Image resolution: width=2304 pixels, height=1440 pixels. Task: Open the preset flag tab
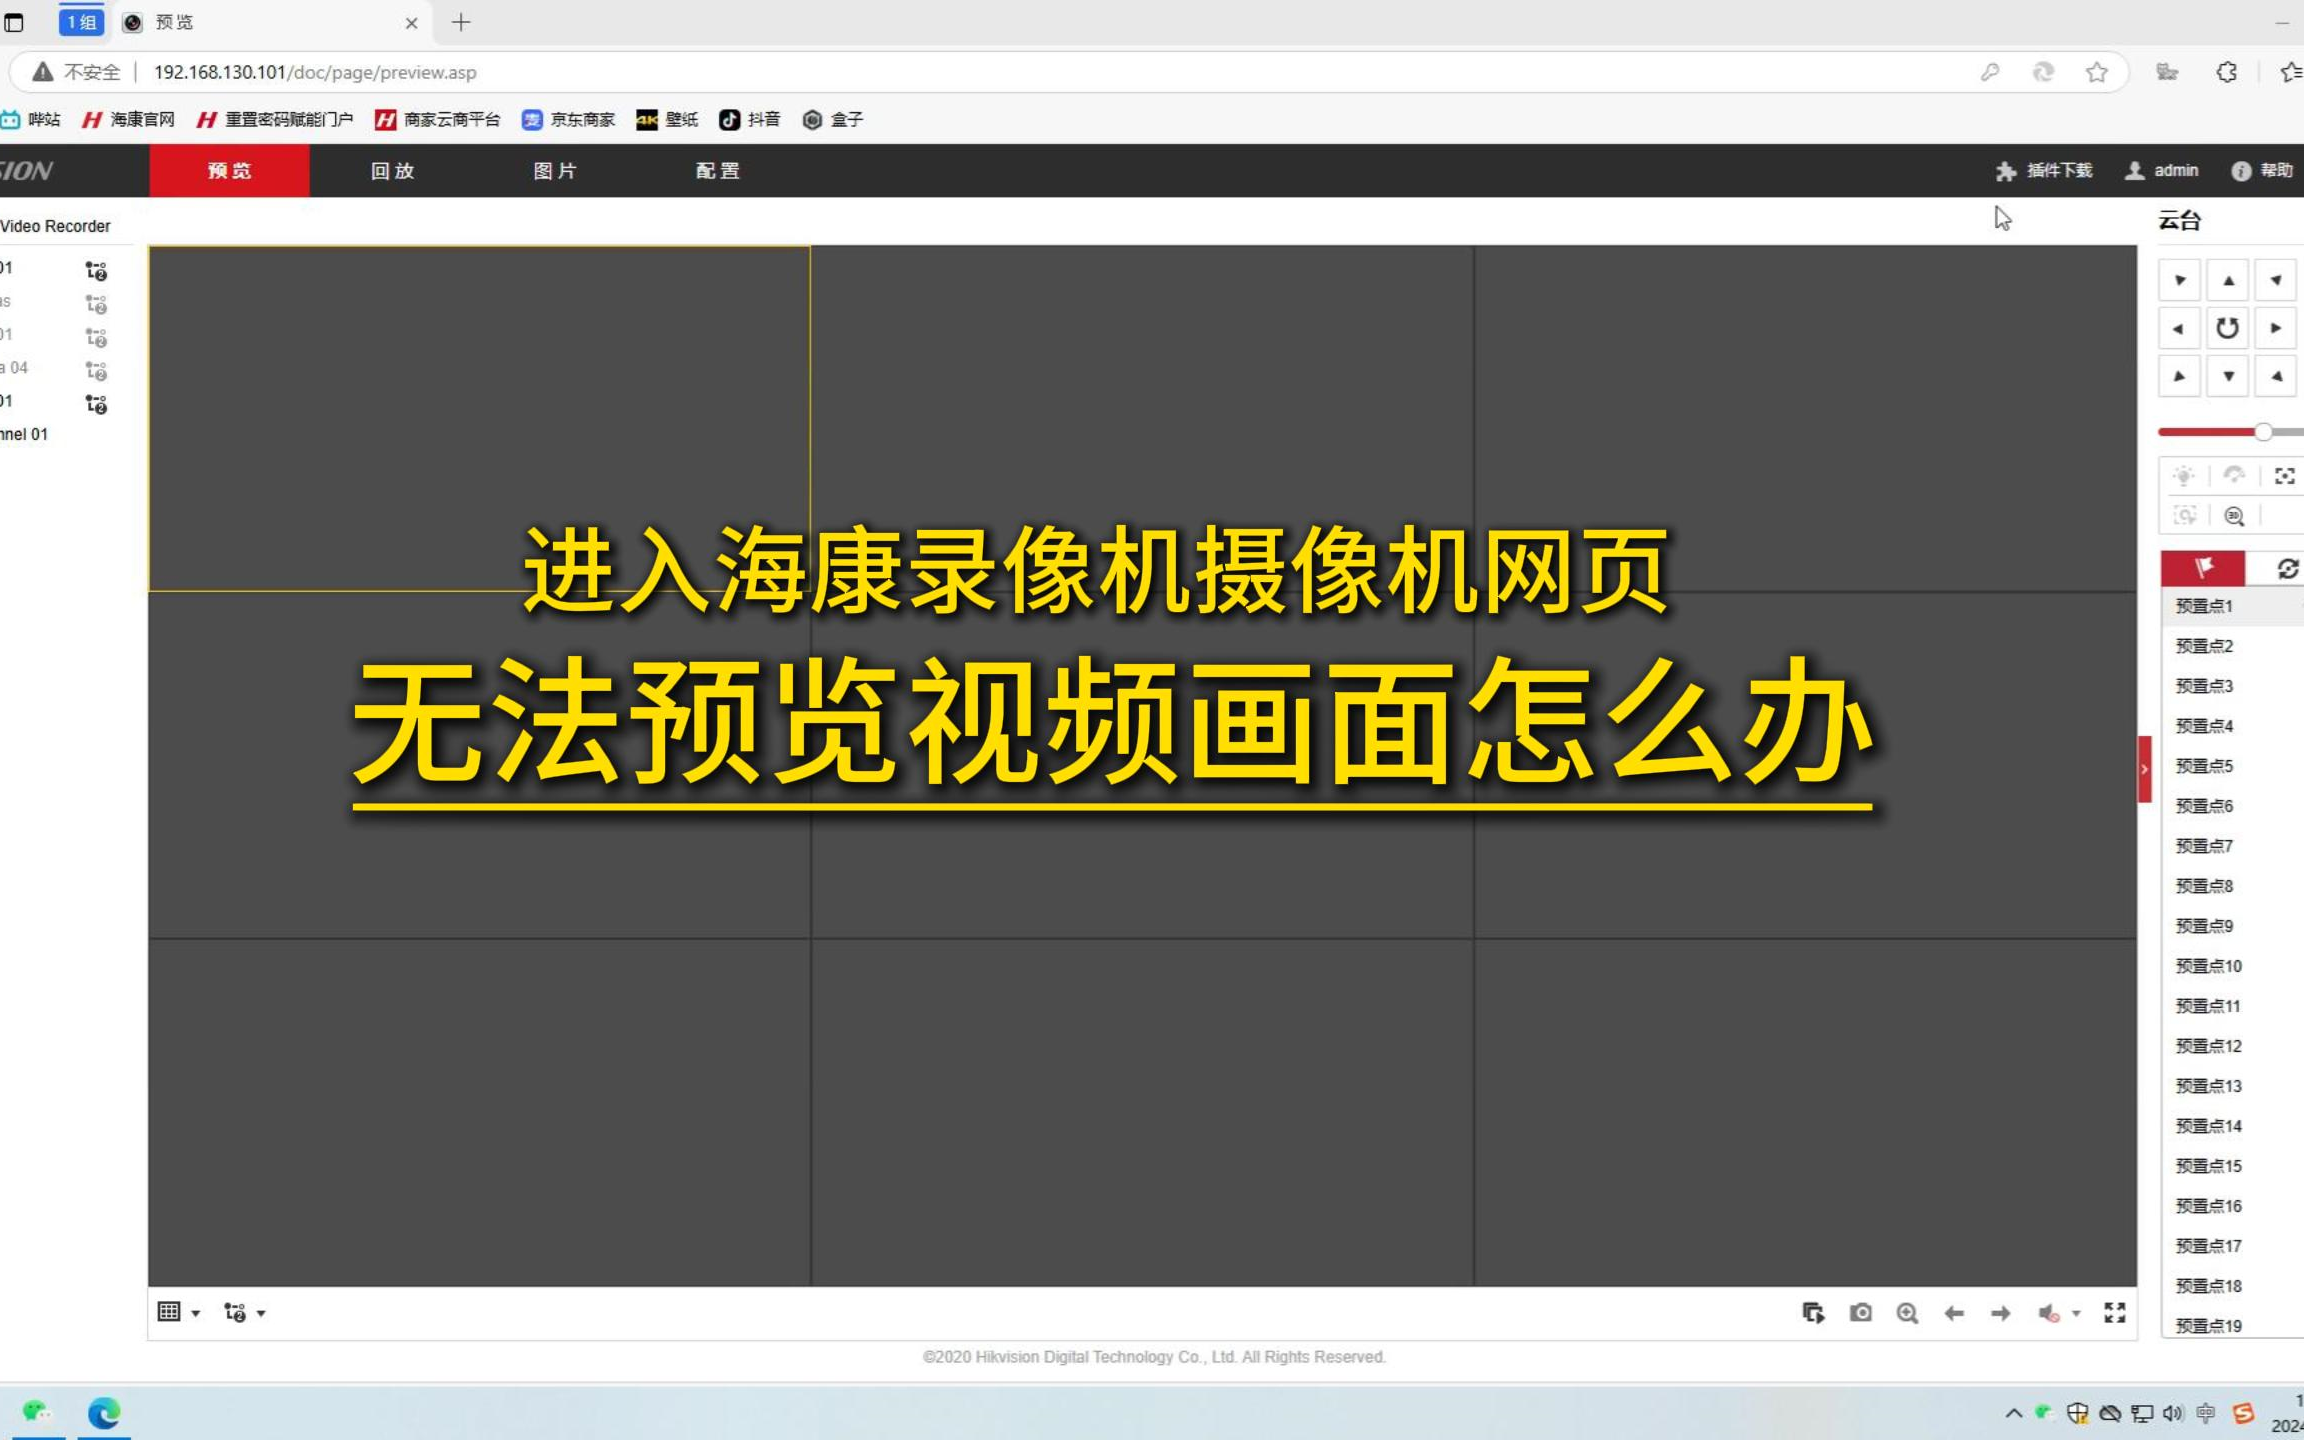point(2203,569)
